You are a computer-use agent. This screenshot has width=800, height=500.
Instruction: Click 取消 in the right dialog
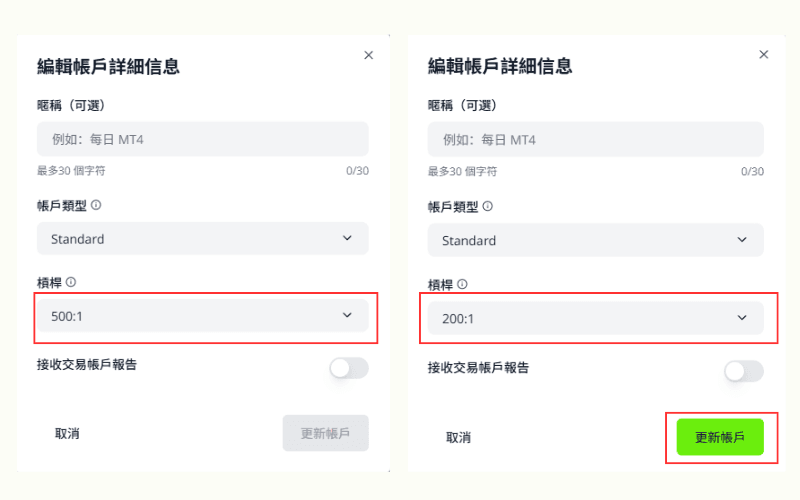[458, 437]
